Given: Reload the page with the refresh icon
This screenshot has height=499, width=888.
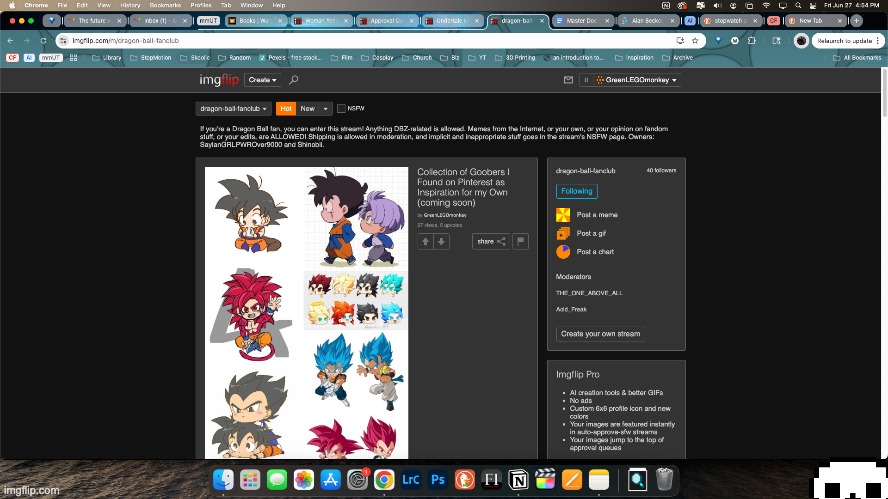Looking at the screenshot, I should [x=43, y=41].
